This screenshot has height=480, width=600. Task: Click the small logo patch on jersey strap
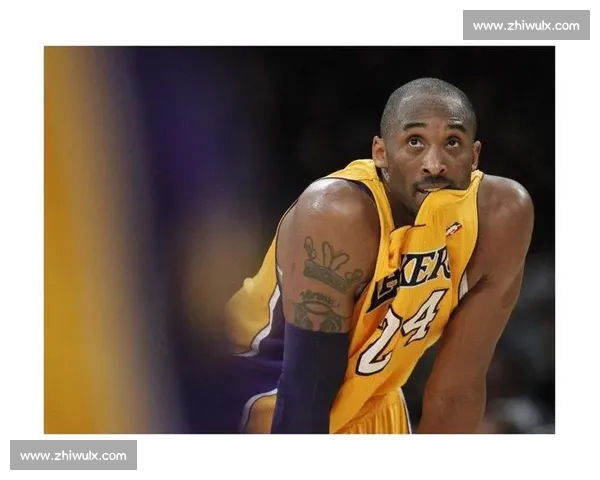click(454, 229)
